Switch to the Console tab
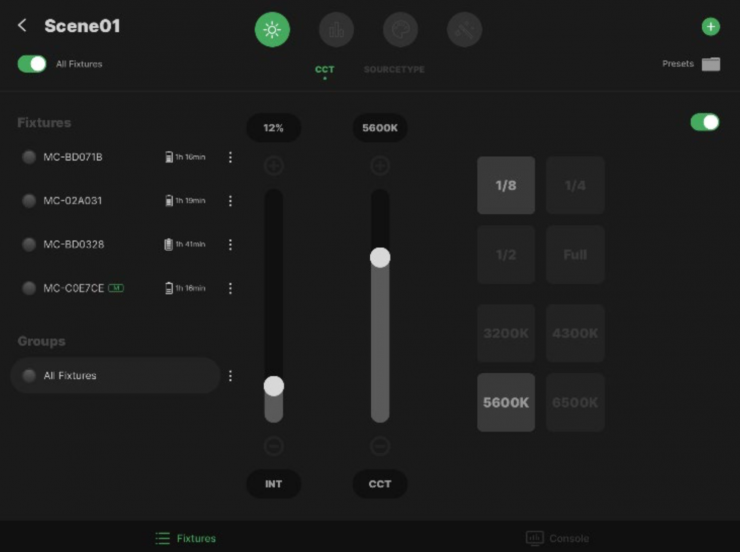The height and width of the screenshot is (552, 740). coord(558,538)
